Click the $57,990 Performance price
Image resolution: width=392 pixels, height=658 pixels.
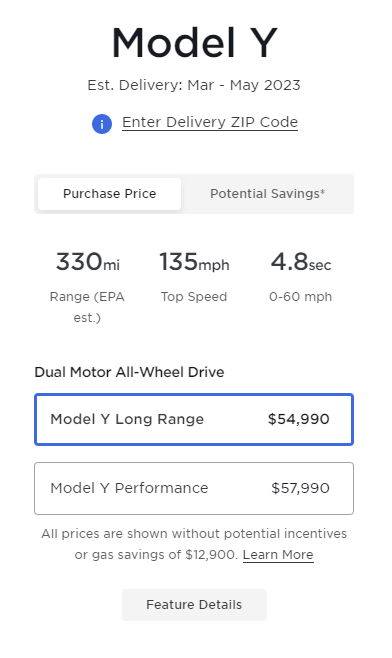[301, 488]
